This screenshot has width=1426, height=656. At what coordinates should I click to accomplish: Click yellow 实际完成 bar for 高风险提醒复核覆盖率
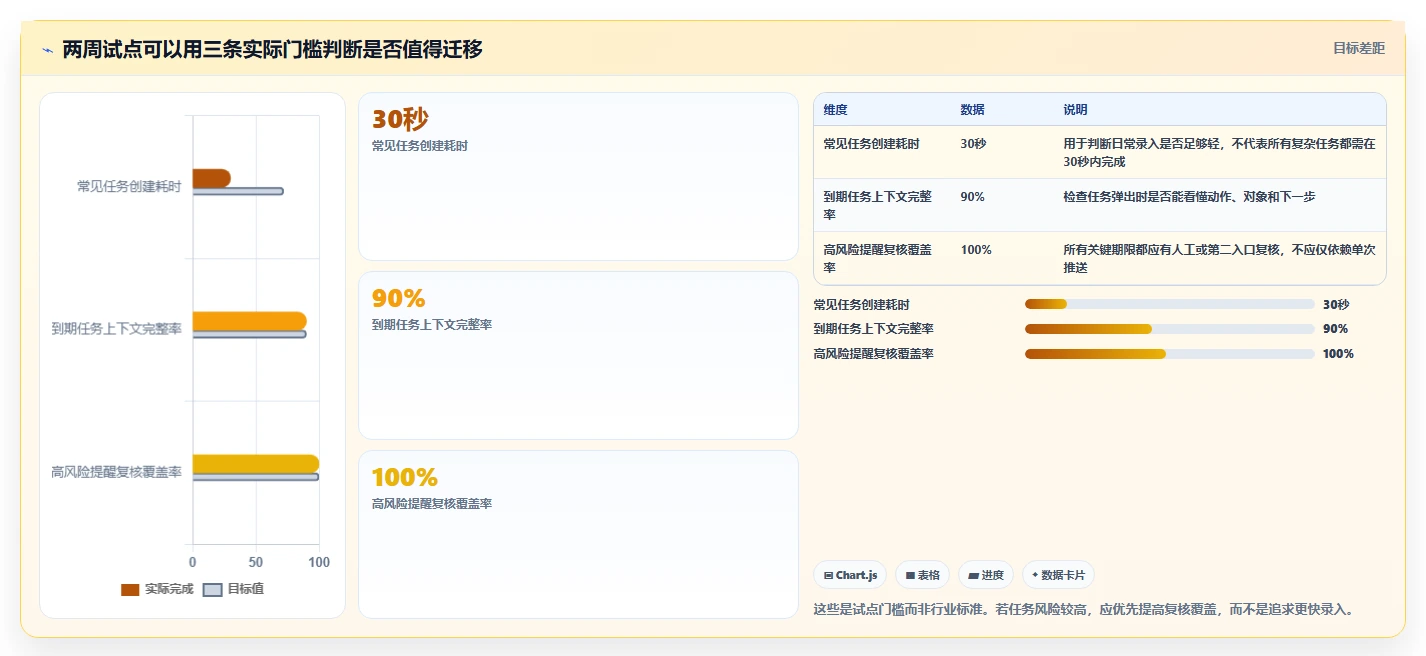pyautogui.click(x=255, y=464)
